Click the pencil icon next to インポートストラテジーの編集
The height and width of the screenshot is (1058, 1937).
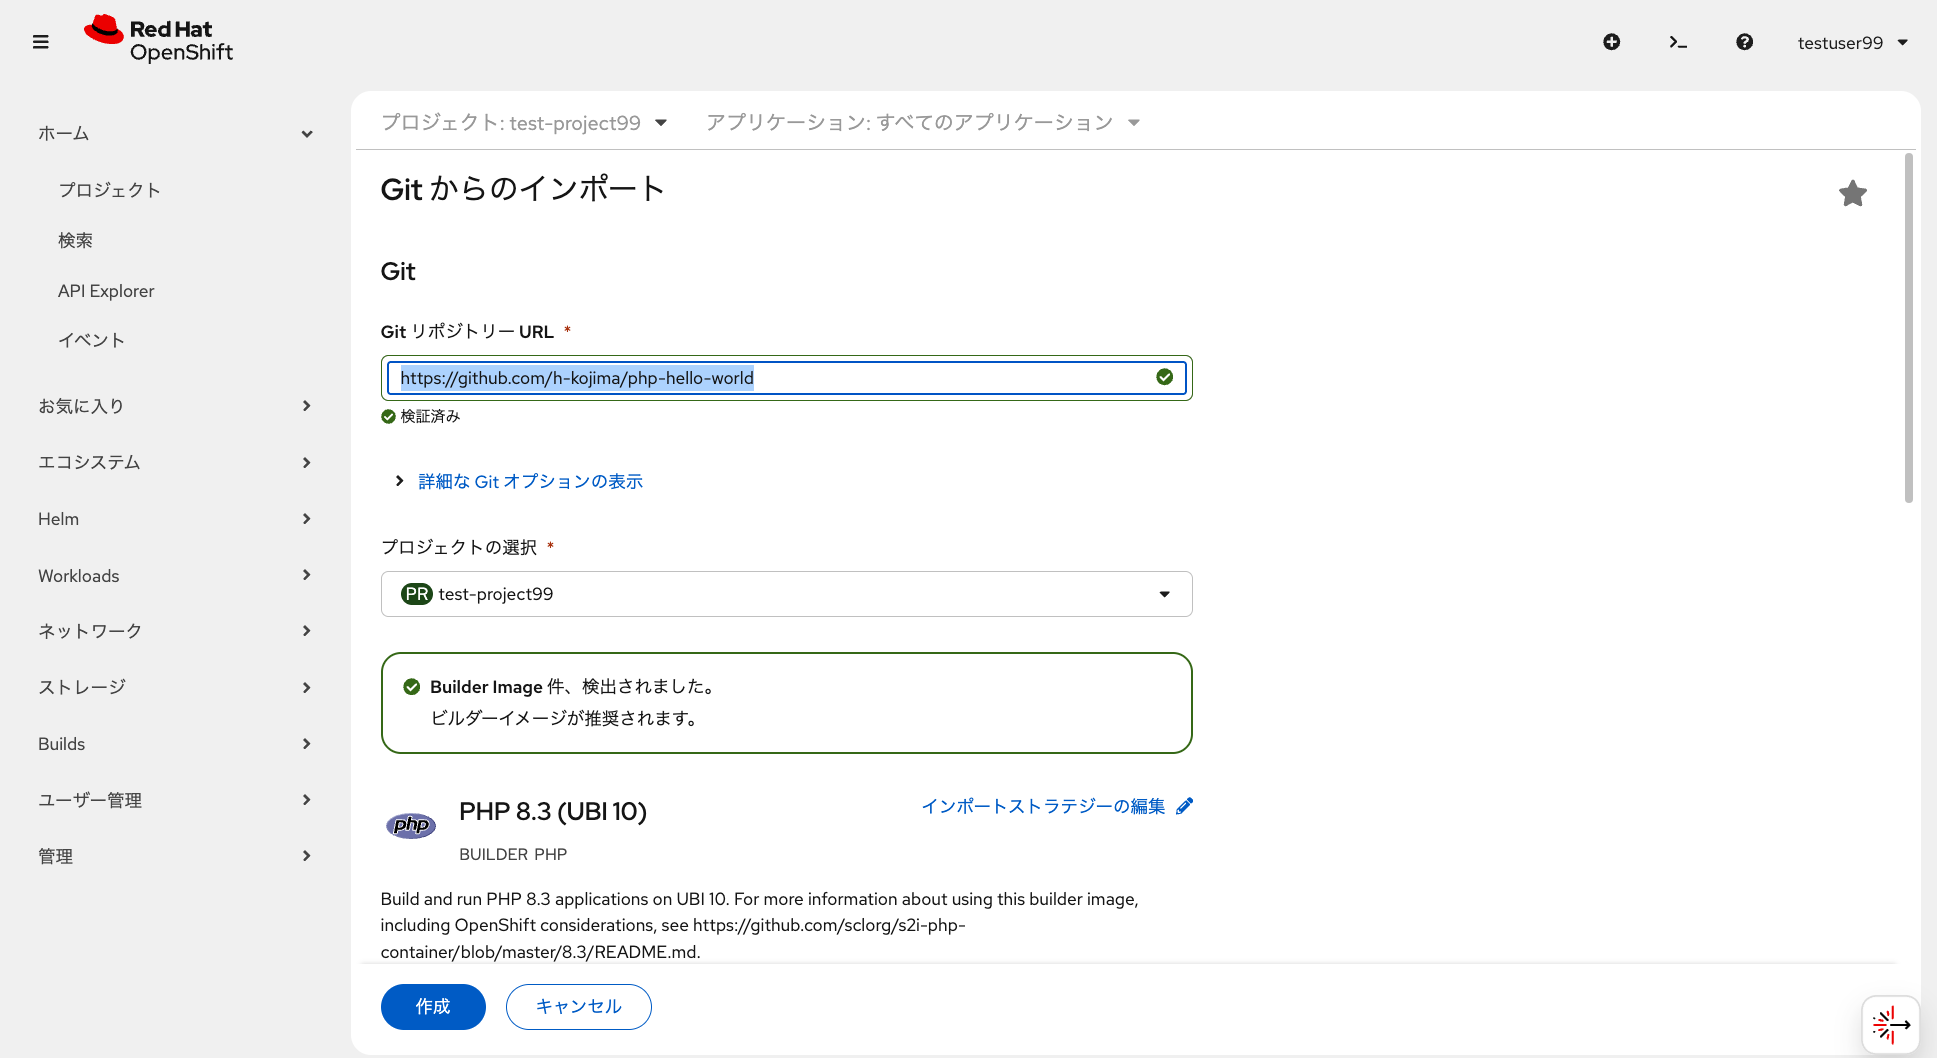click(x=1186, y=805)
